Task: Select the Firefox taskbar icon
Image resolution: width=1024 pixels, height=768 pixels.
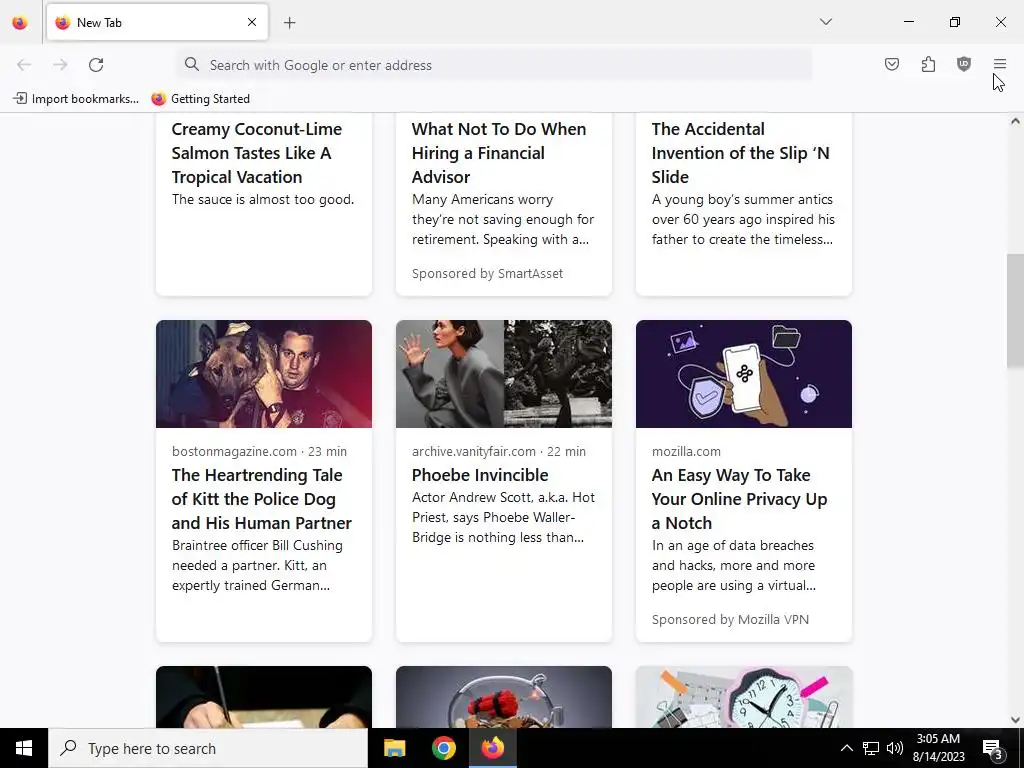Action: click(493, 748)
